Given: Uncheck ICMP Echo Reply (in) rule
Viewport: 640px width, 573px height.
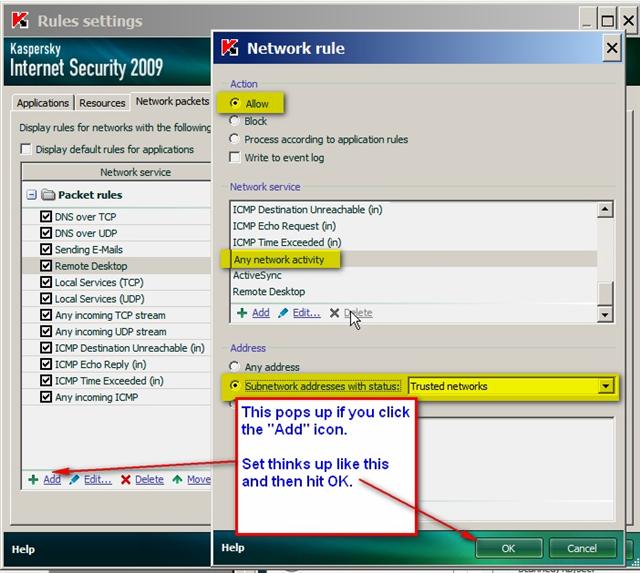Looking at the screenshot, I should click(46, 364).
